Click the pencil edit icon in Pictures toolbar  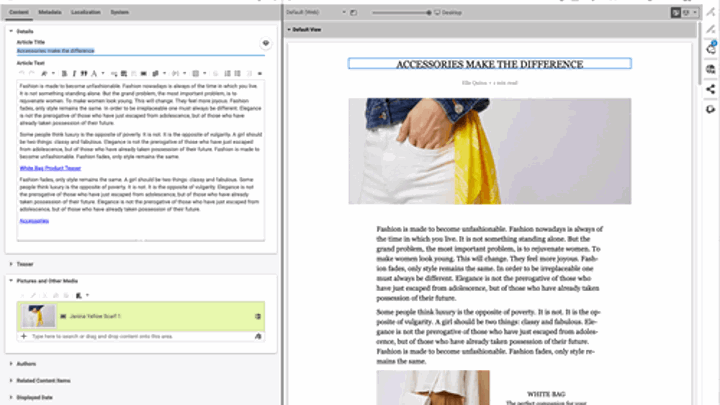pyautogui.click(x=31, y=295)
